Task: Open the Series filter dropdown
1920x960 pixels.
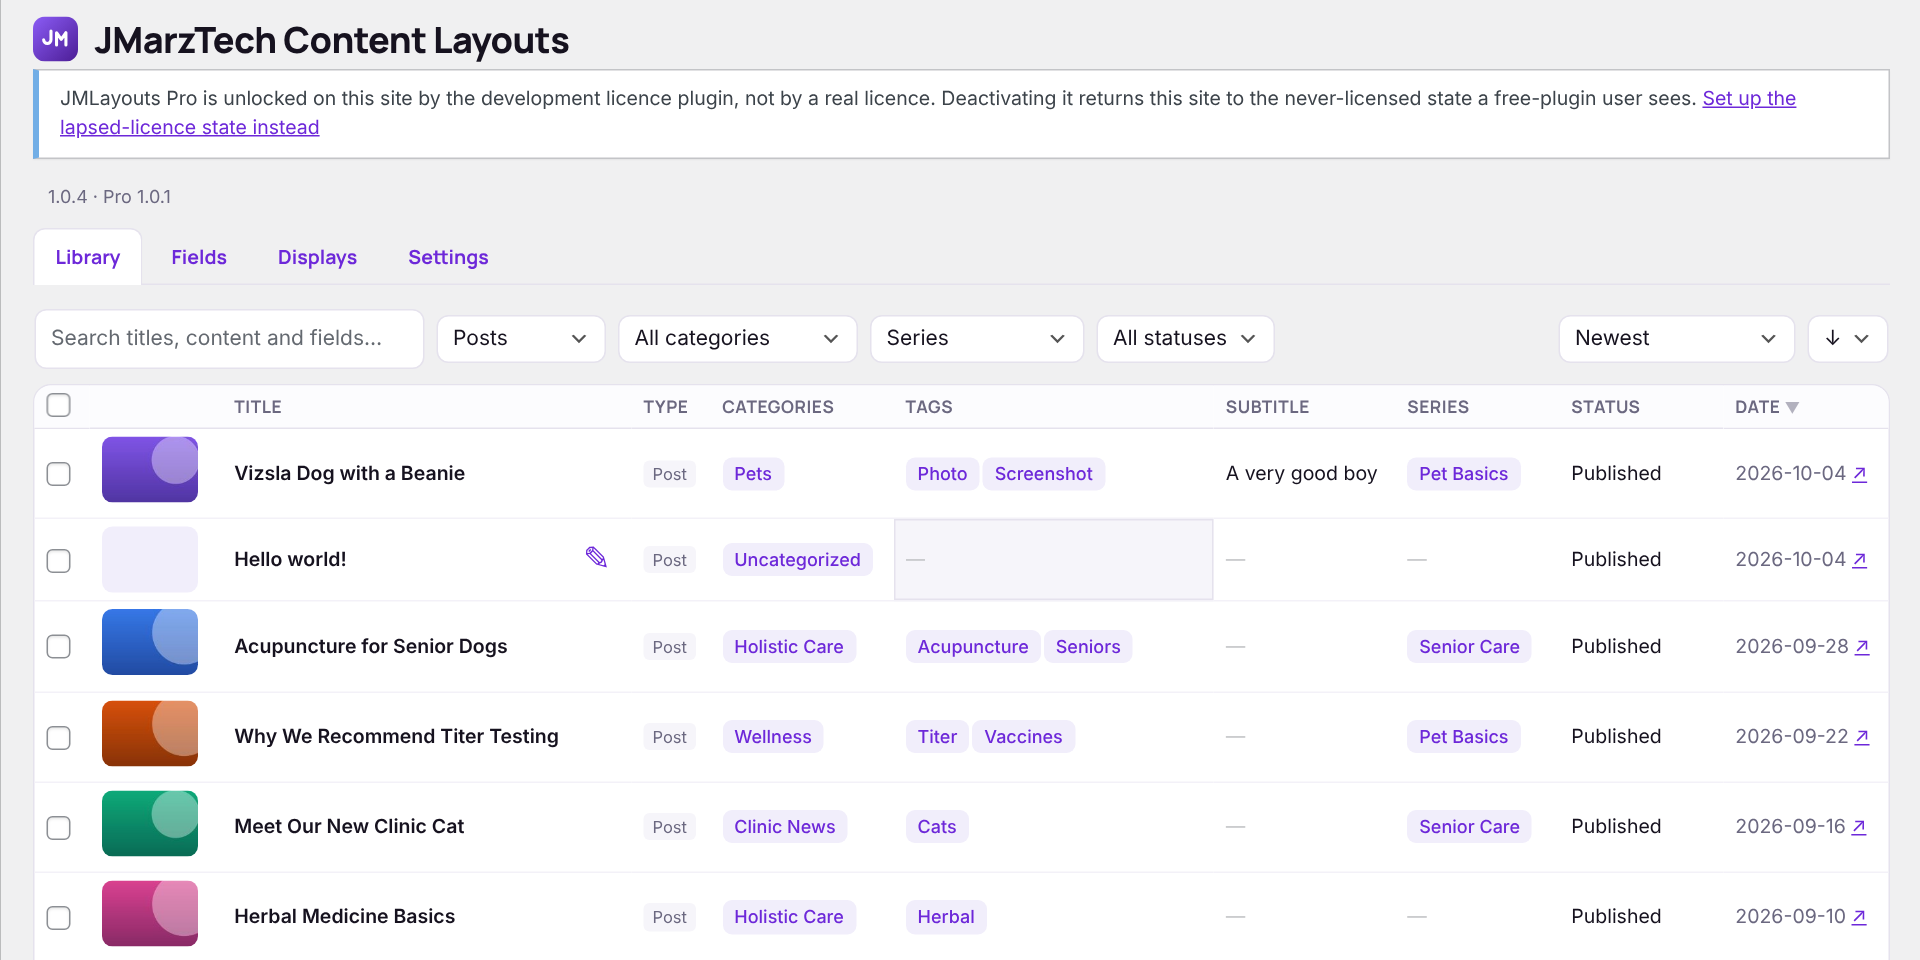Action: (x=977, y=339)
